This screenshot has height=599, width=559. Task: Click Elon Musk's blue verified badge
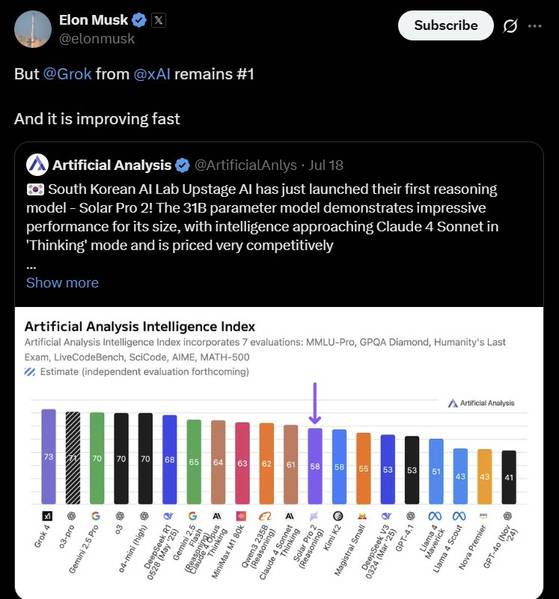(139, 20)
